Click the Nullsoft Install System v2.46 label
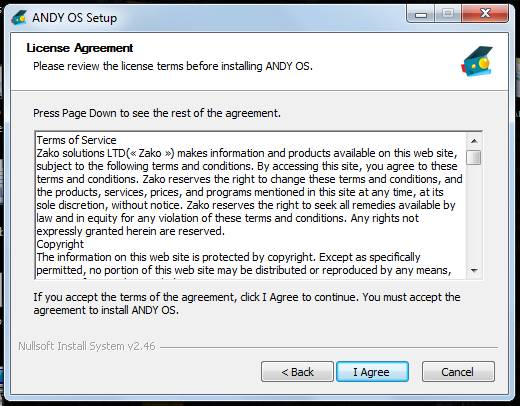The height and width of the screenshot is (406, 520). 87,346
